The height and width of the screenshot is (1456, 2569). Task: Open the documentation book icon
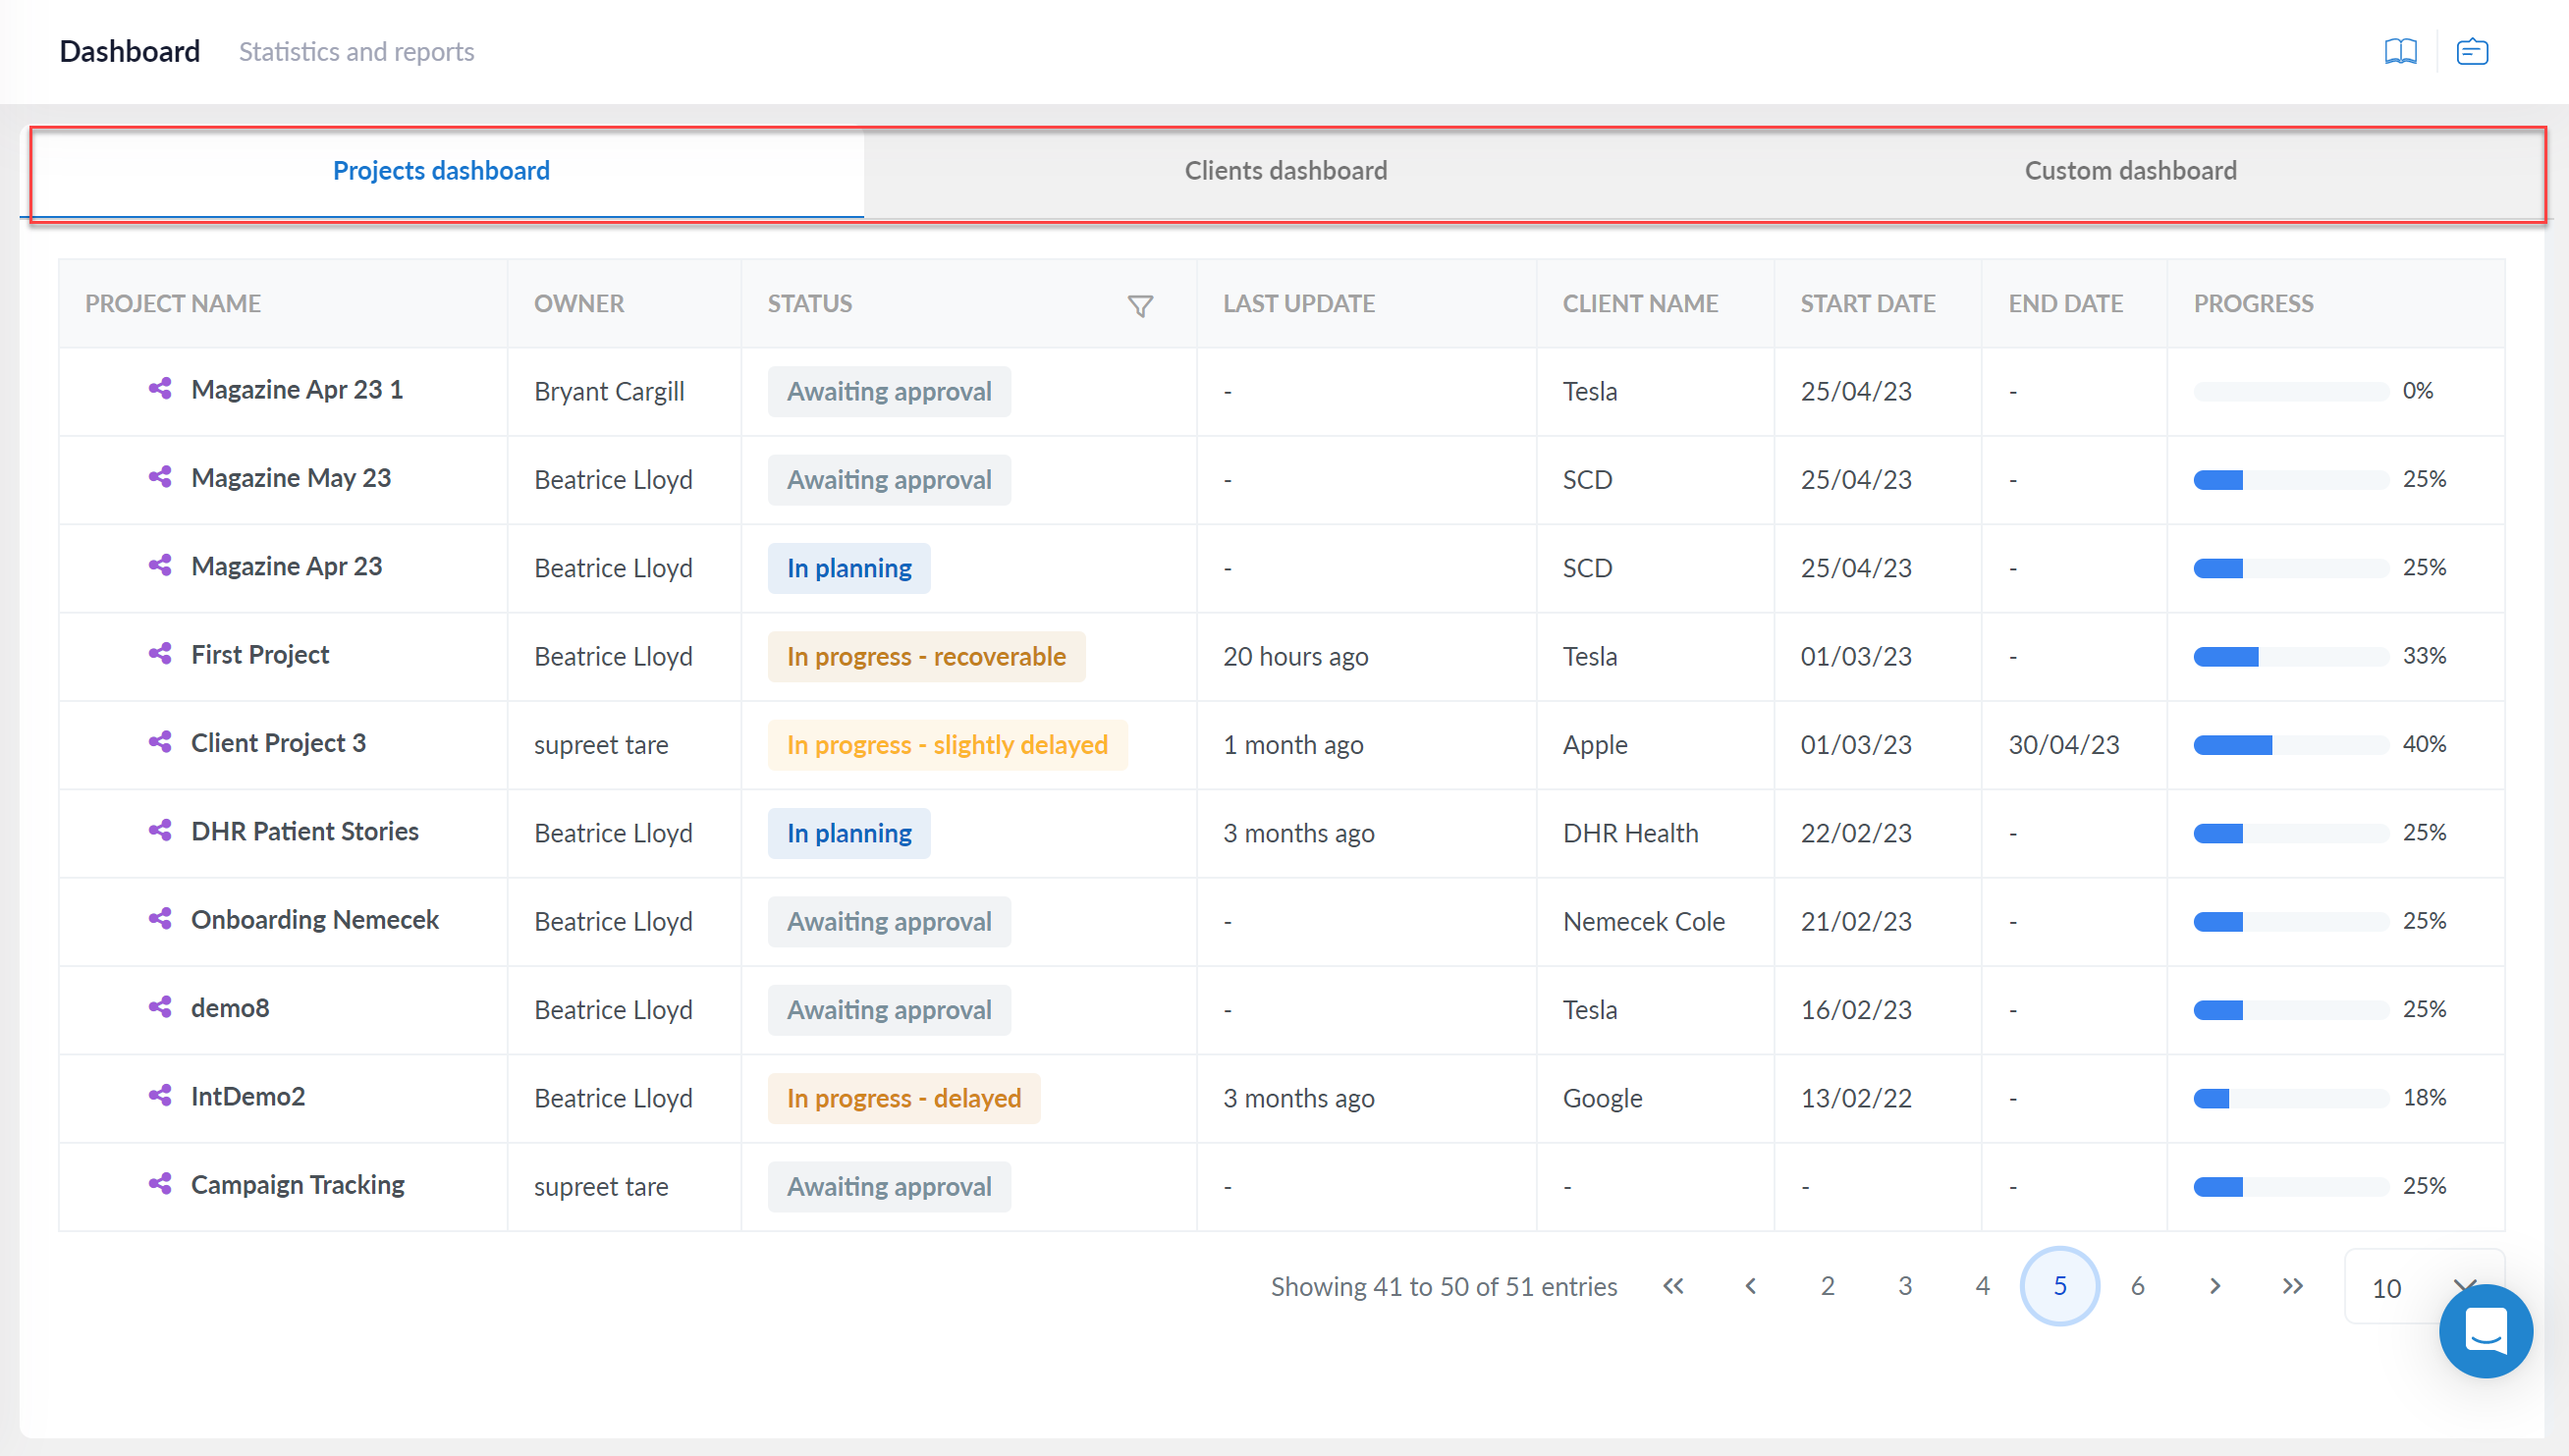pos(2399,51)
